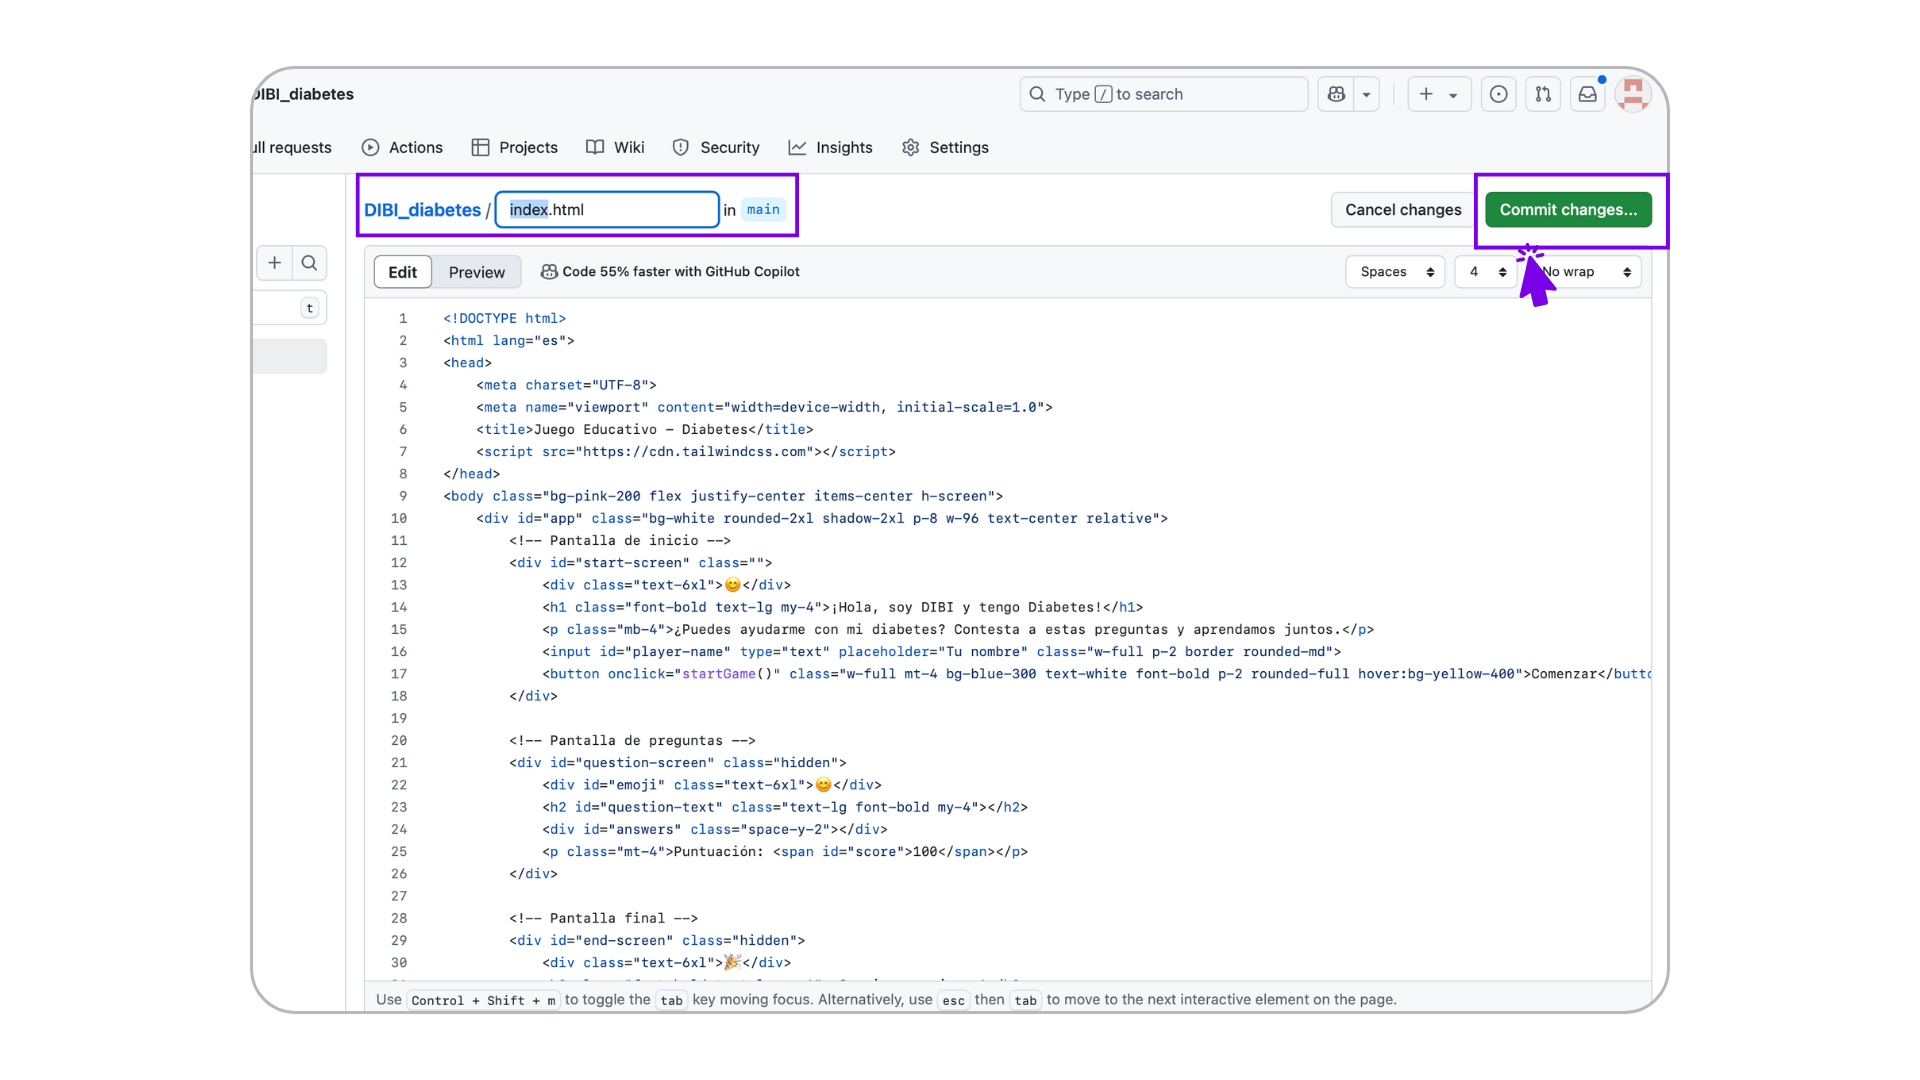Open the Projects tab

pos(515,147)
